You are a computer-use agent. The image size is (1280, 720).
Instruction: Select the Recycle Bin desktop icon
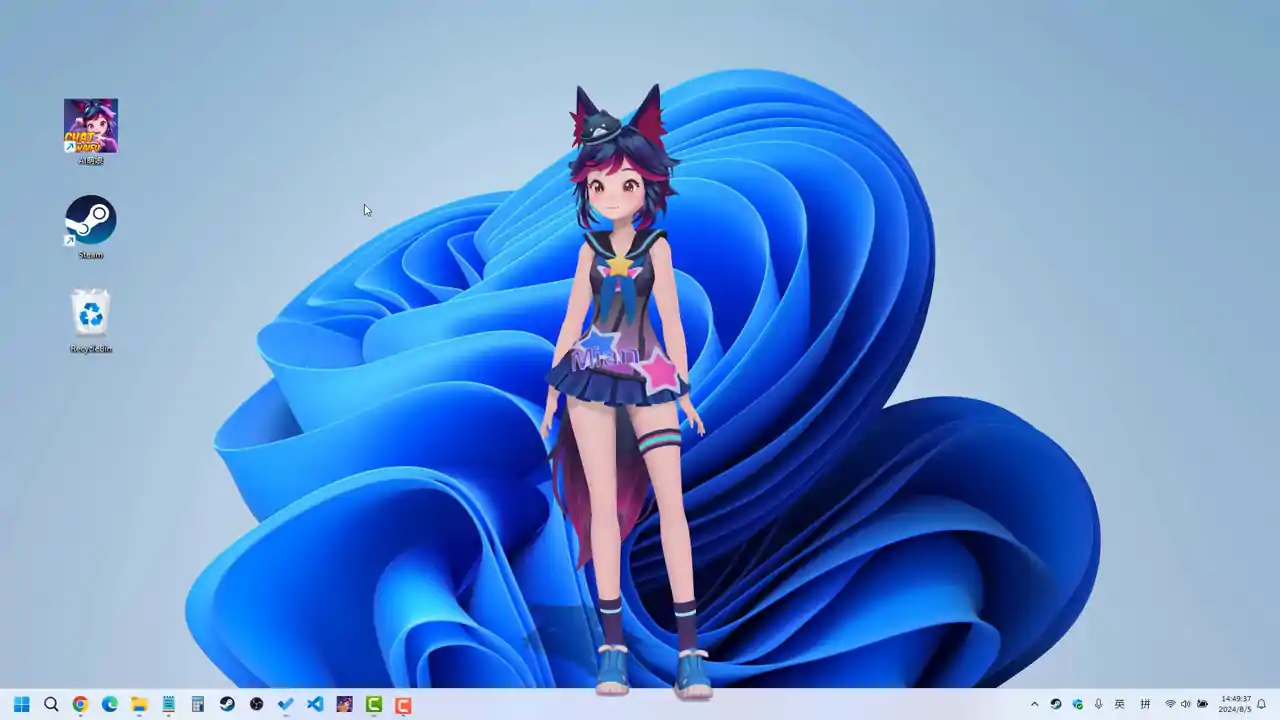click(91, 320)
